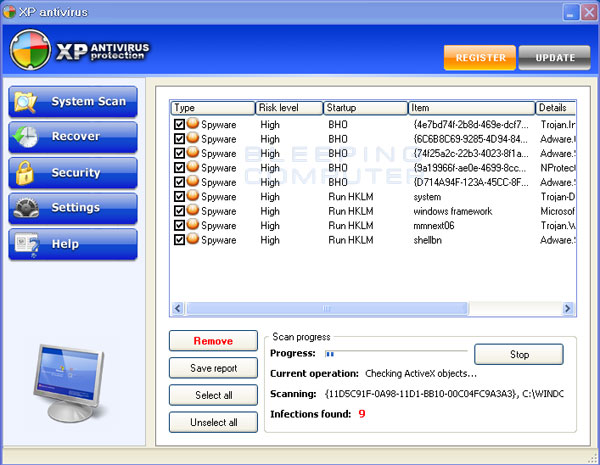Click the Security padlock icon
This screenshot has height=465, width=600.
pos(25,173)
